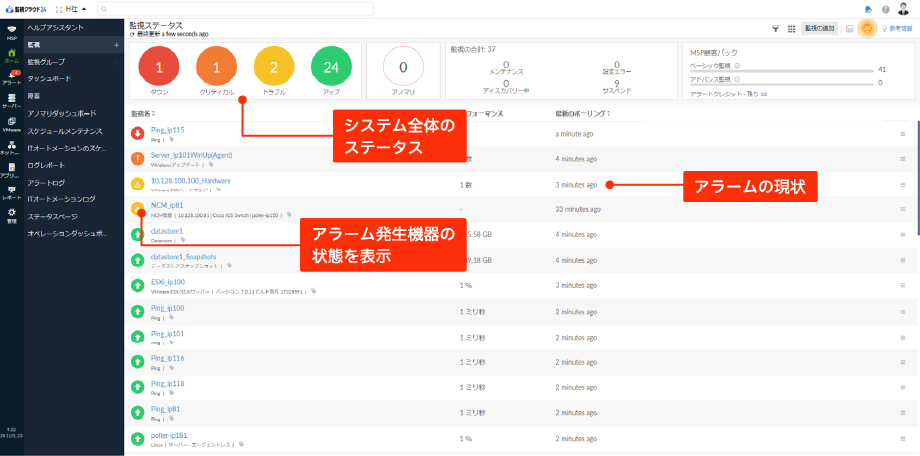Screen dimensions: 920x456
Task: Open the ESXi_ip100 monitor link
Action: [168, 282]
